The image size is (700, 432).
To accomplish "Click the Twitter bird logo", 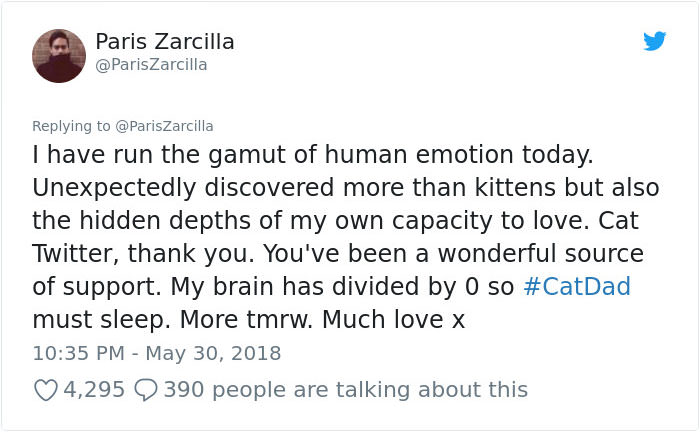I will 654,41.
